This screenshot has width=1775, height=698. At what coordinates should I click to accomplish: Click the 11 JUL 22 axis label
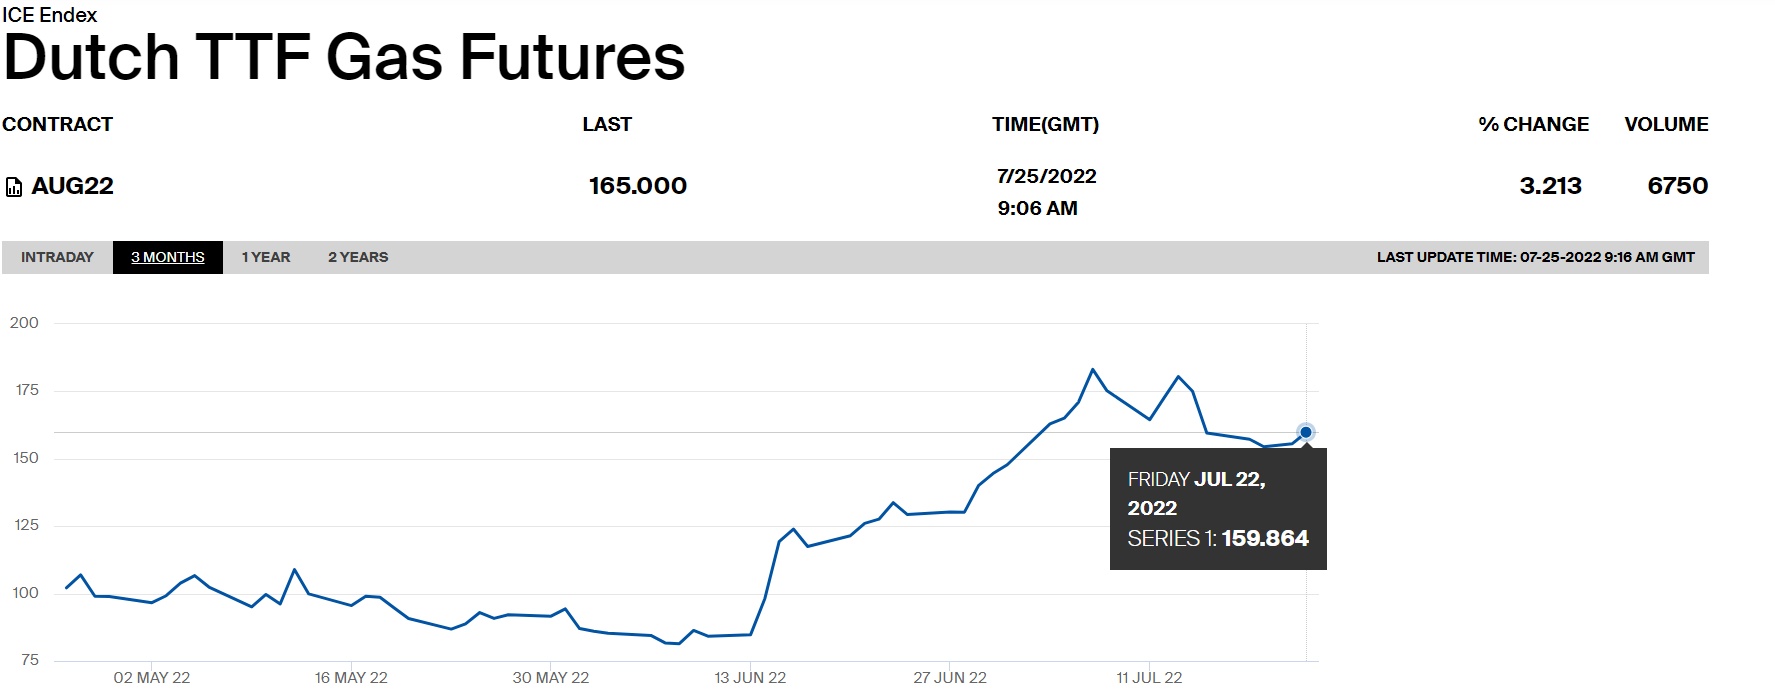[x=1149, y=678]
